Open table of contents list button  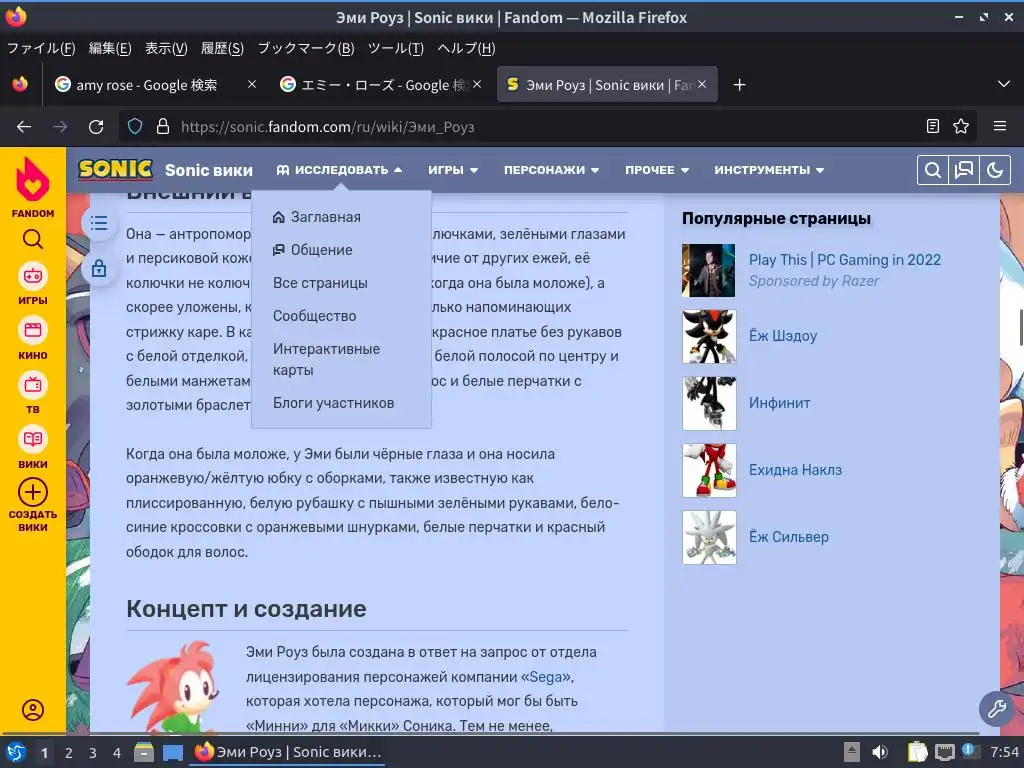[99, 223]
